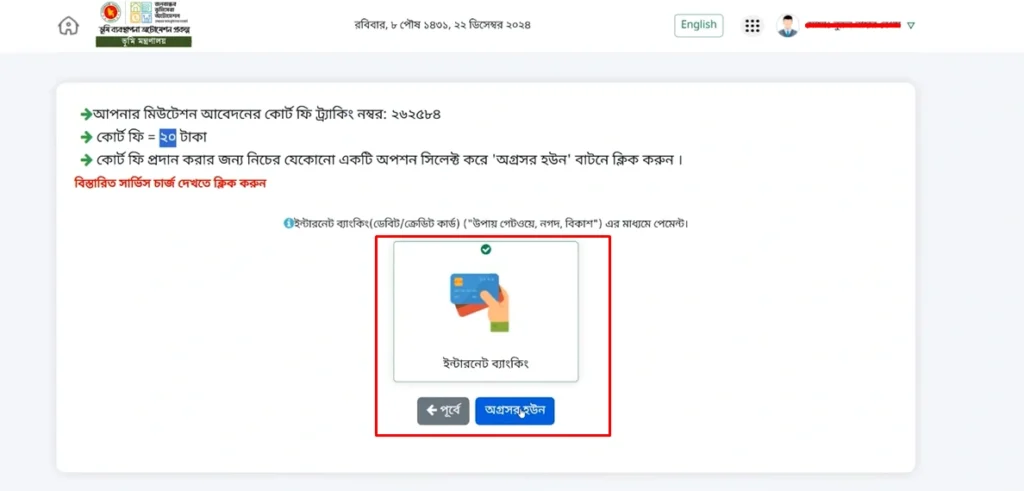The width and height of the screenshot is (1024, 491).
Task: Open the redacted username menu
Action: 852,25
